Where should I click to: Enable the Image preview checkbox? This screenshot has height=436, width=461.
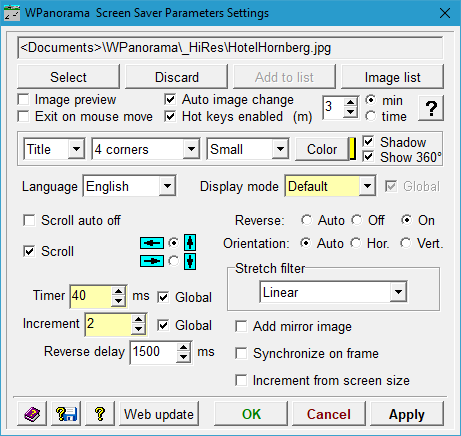[24, 99]
